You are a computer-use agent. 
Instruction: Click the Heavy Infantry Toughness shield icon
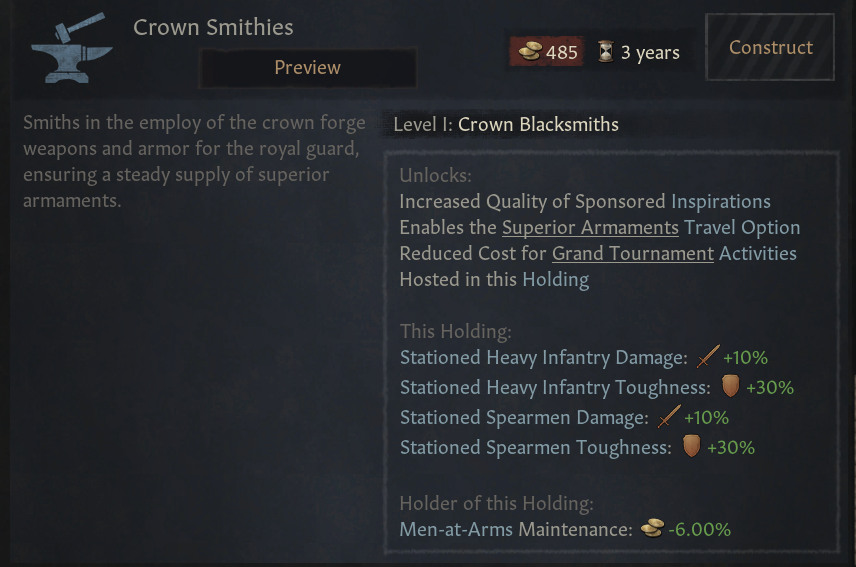pyautogui.click(x=730, y=386)
